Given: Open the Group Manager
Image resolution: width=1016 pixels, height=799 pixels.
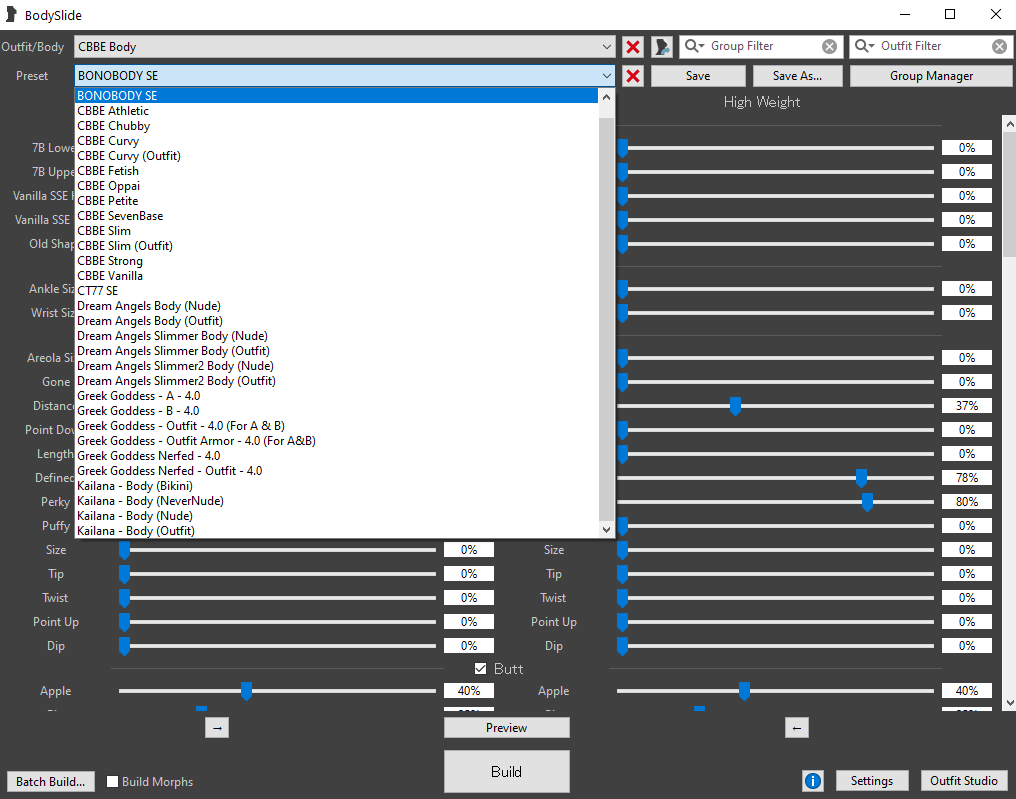Looking at the screenshot, I should coord(931,76).
